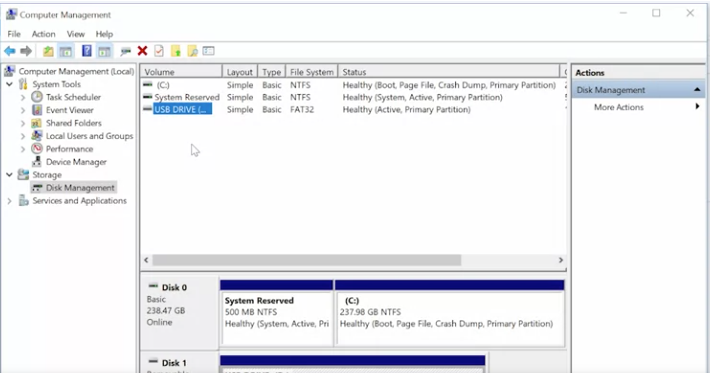The width and height of the screenshot is (710, 373).
Task: Click the Forward arrow toolbar button
Action: [26, 51]
